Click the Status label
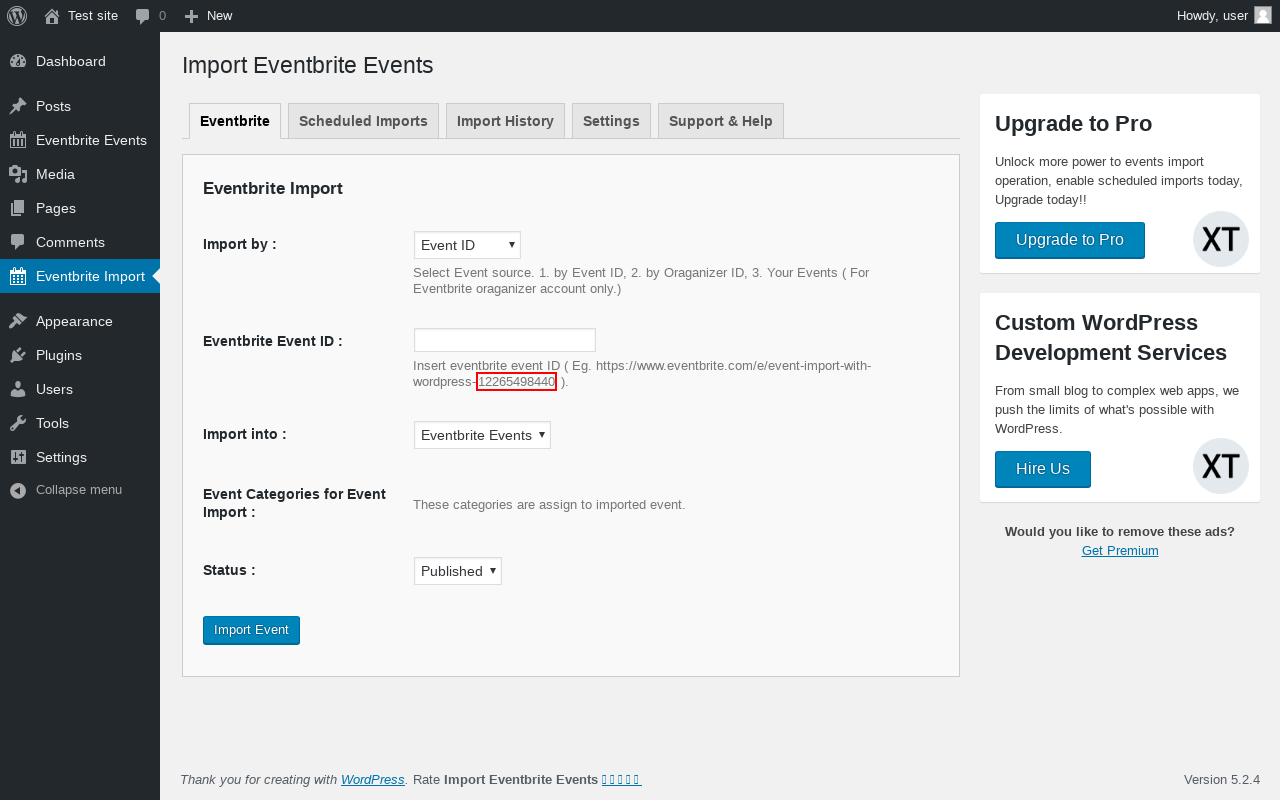This screenshot has width=1280, height=800. point(229,570)
